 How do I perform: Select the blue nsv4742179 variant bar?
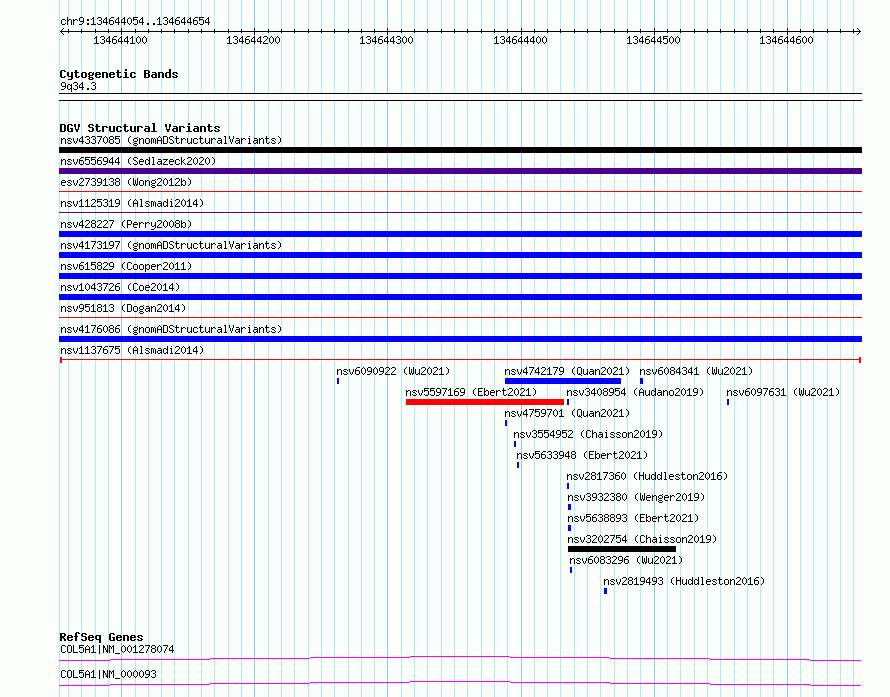(563, 381)
